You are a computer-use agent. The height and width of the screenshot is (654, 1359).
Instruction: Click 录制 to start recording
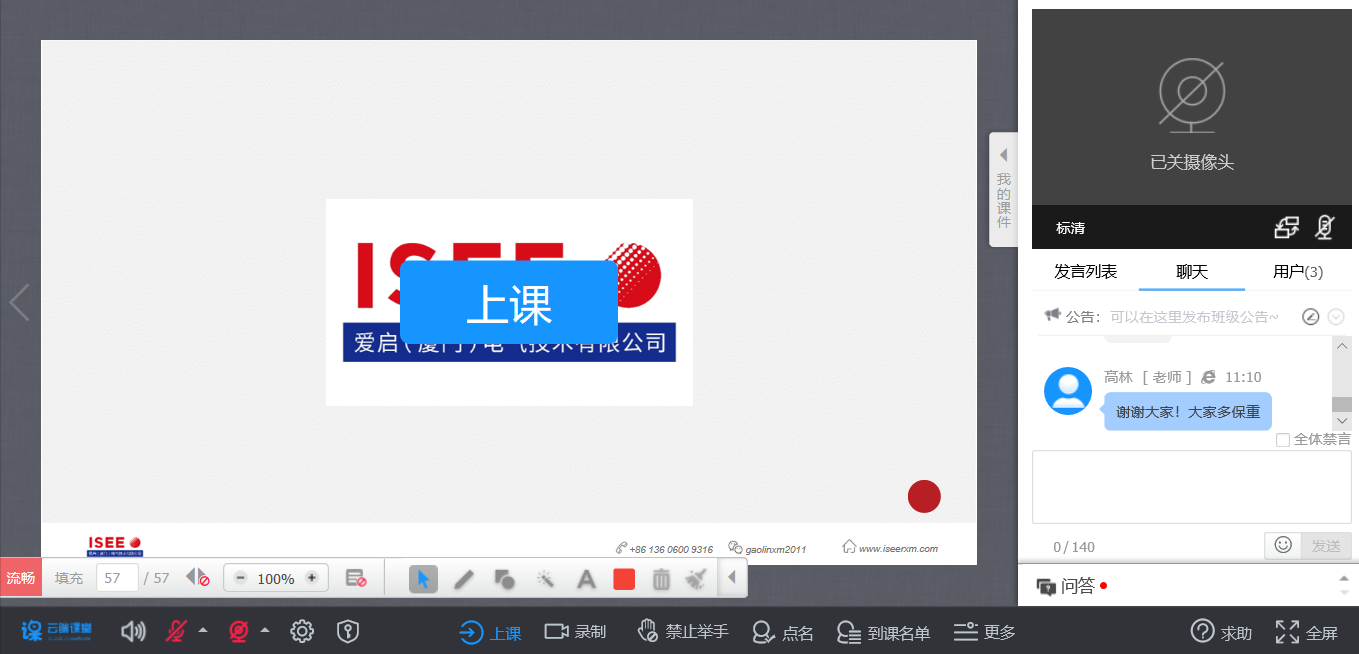pos(576,632)
